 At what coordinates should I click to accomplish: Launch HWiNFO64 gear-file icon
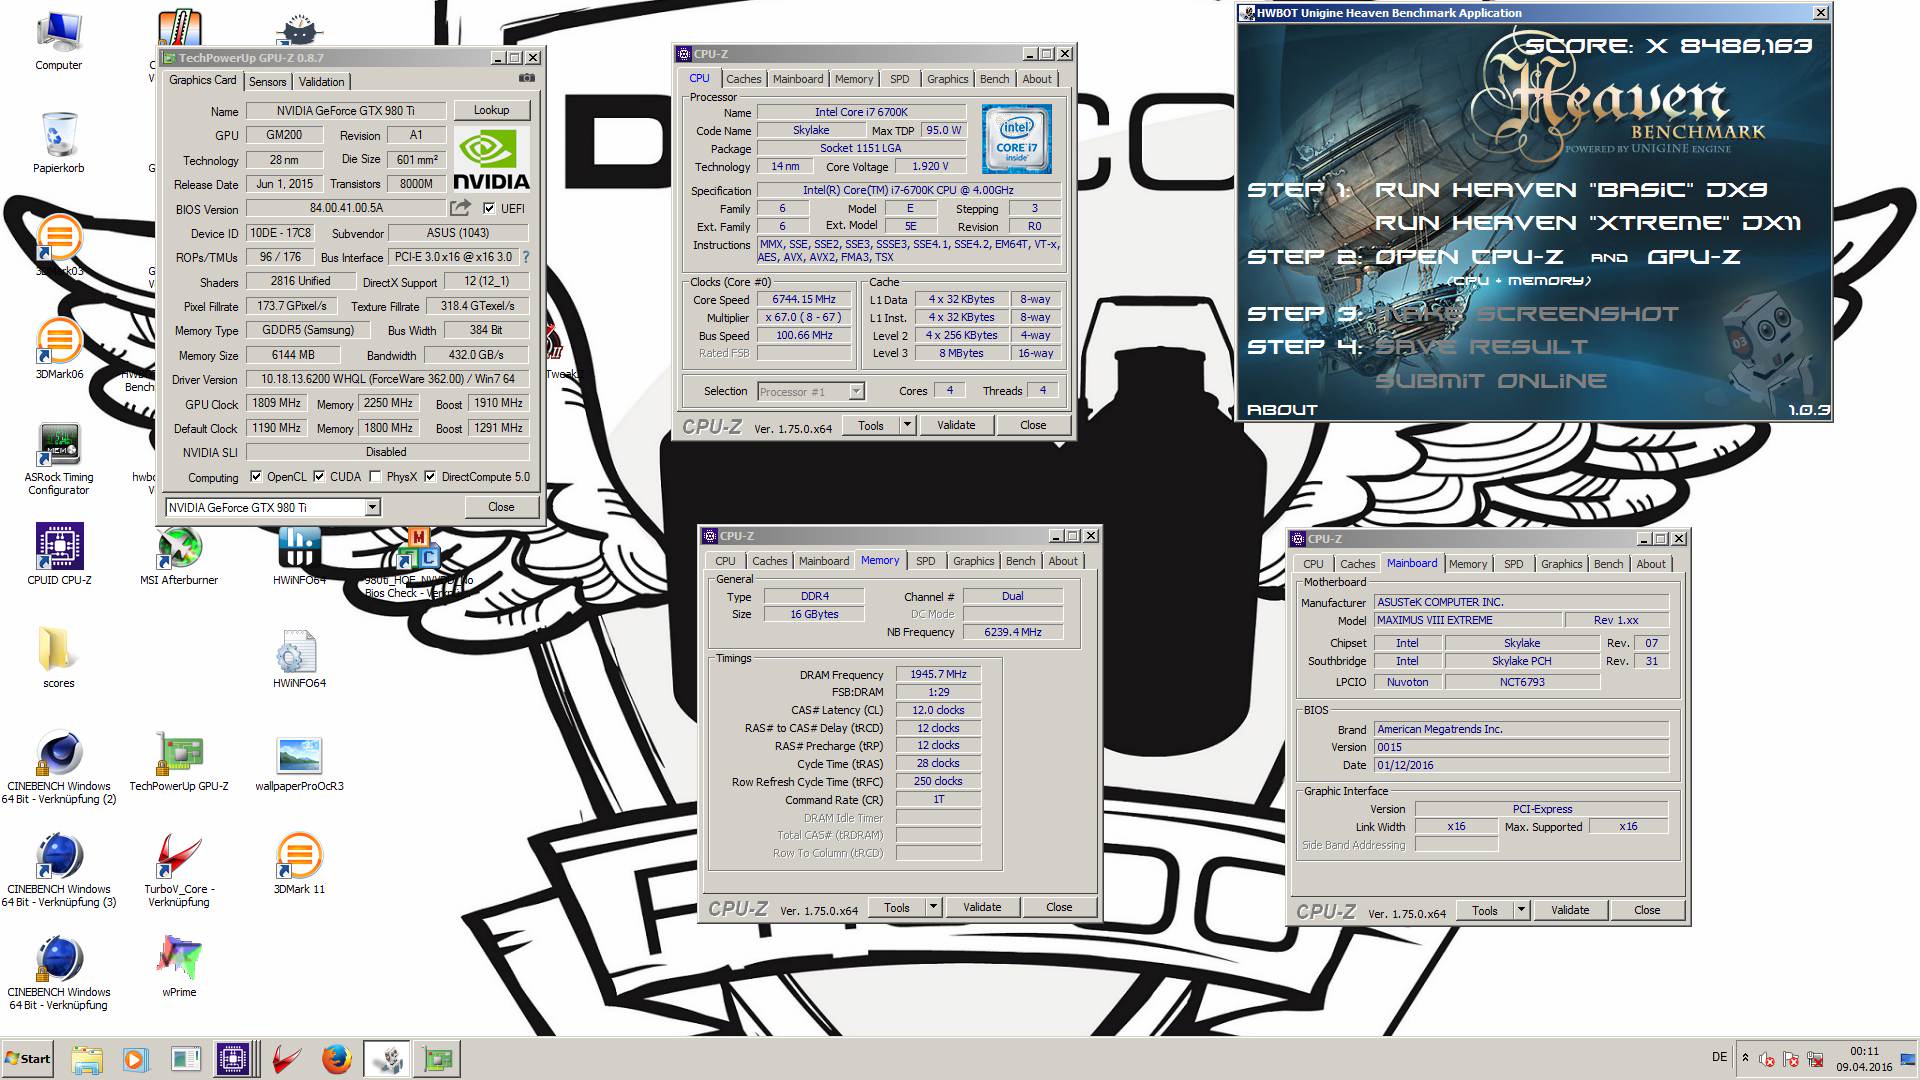pyautogui.click(x=299, y=657)
